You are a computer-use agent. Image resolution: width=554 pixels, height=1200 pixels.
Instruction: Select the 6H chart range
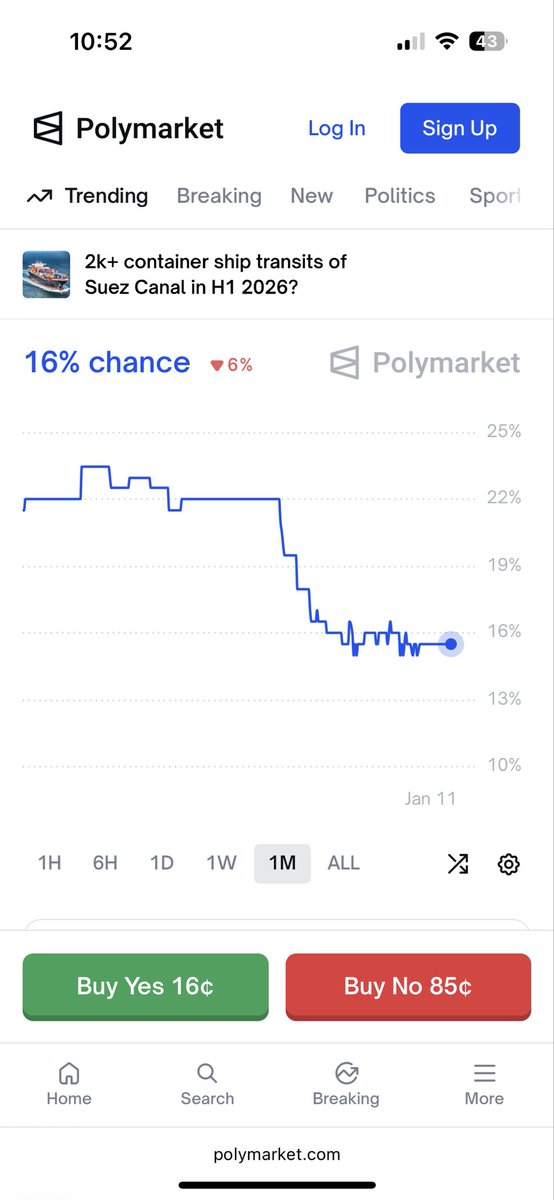105,863
